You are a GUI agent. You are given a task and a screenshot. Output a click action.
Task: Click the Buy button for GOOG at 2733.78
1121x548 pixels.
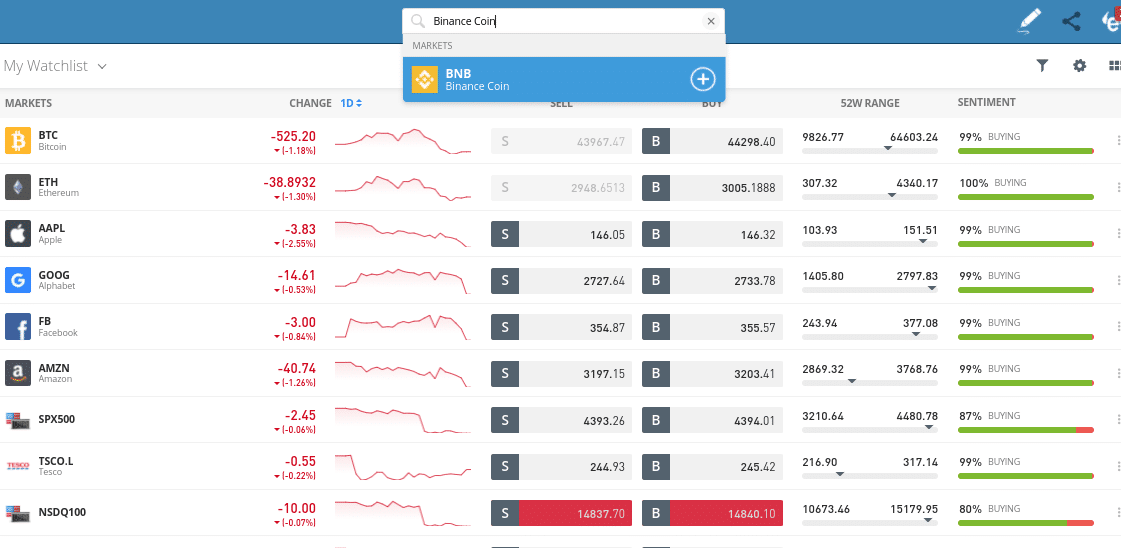[x=712, y=280]
